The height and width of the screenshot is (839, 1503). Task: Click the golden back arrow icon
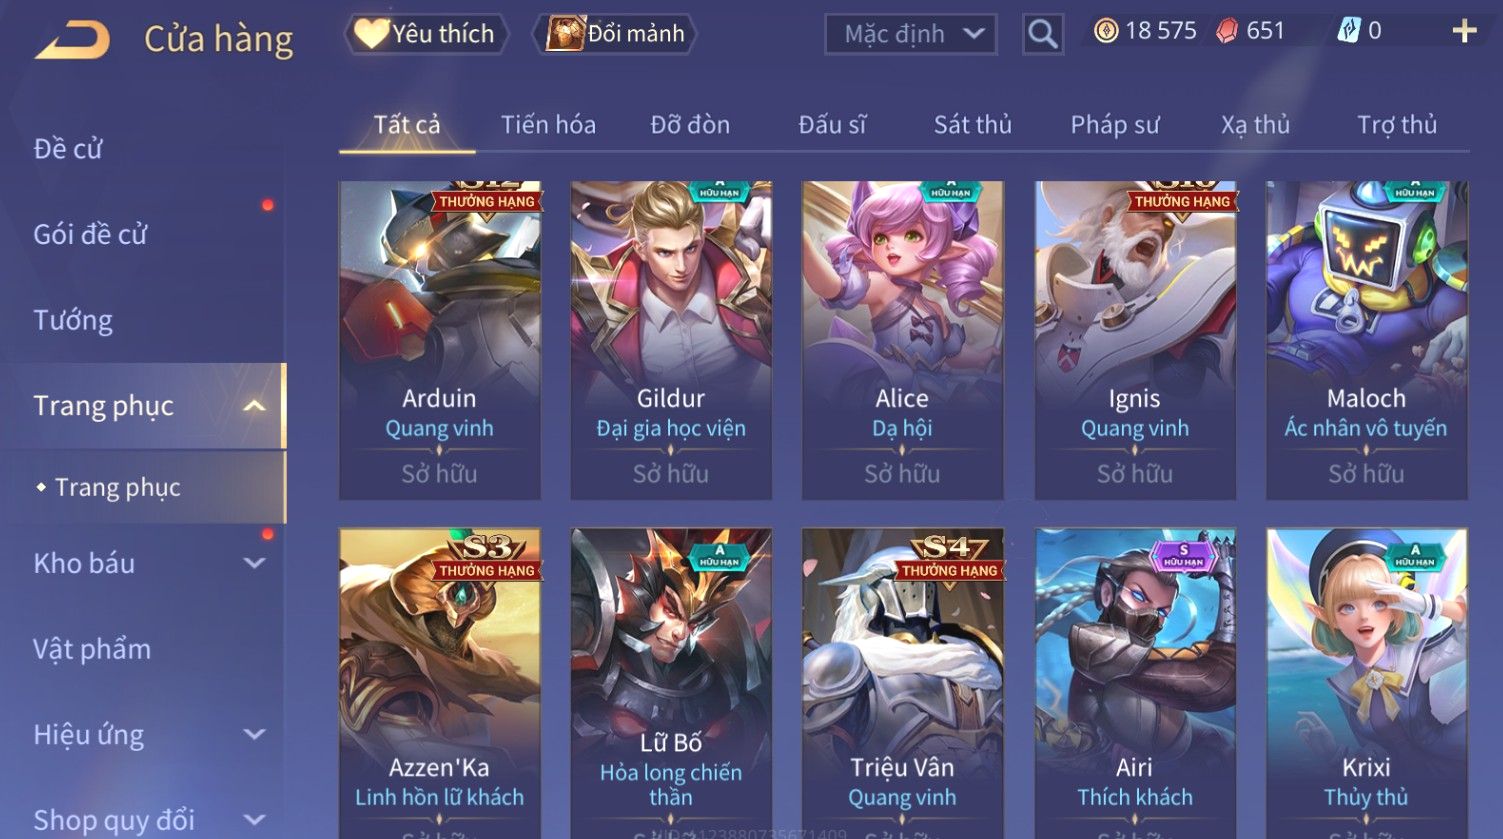[x=72, y=41]
